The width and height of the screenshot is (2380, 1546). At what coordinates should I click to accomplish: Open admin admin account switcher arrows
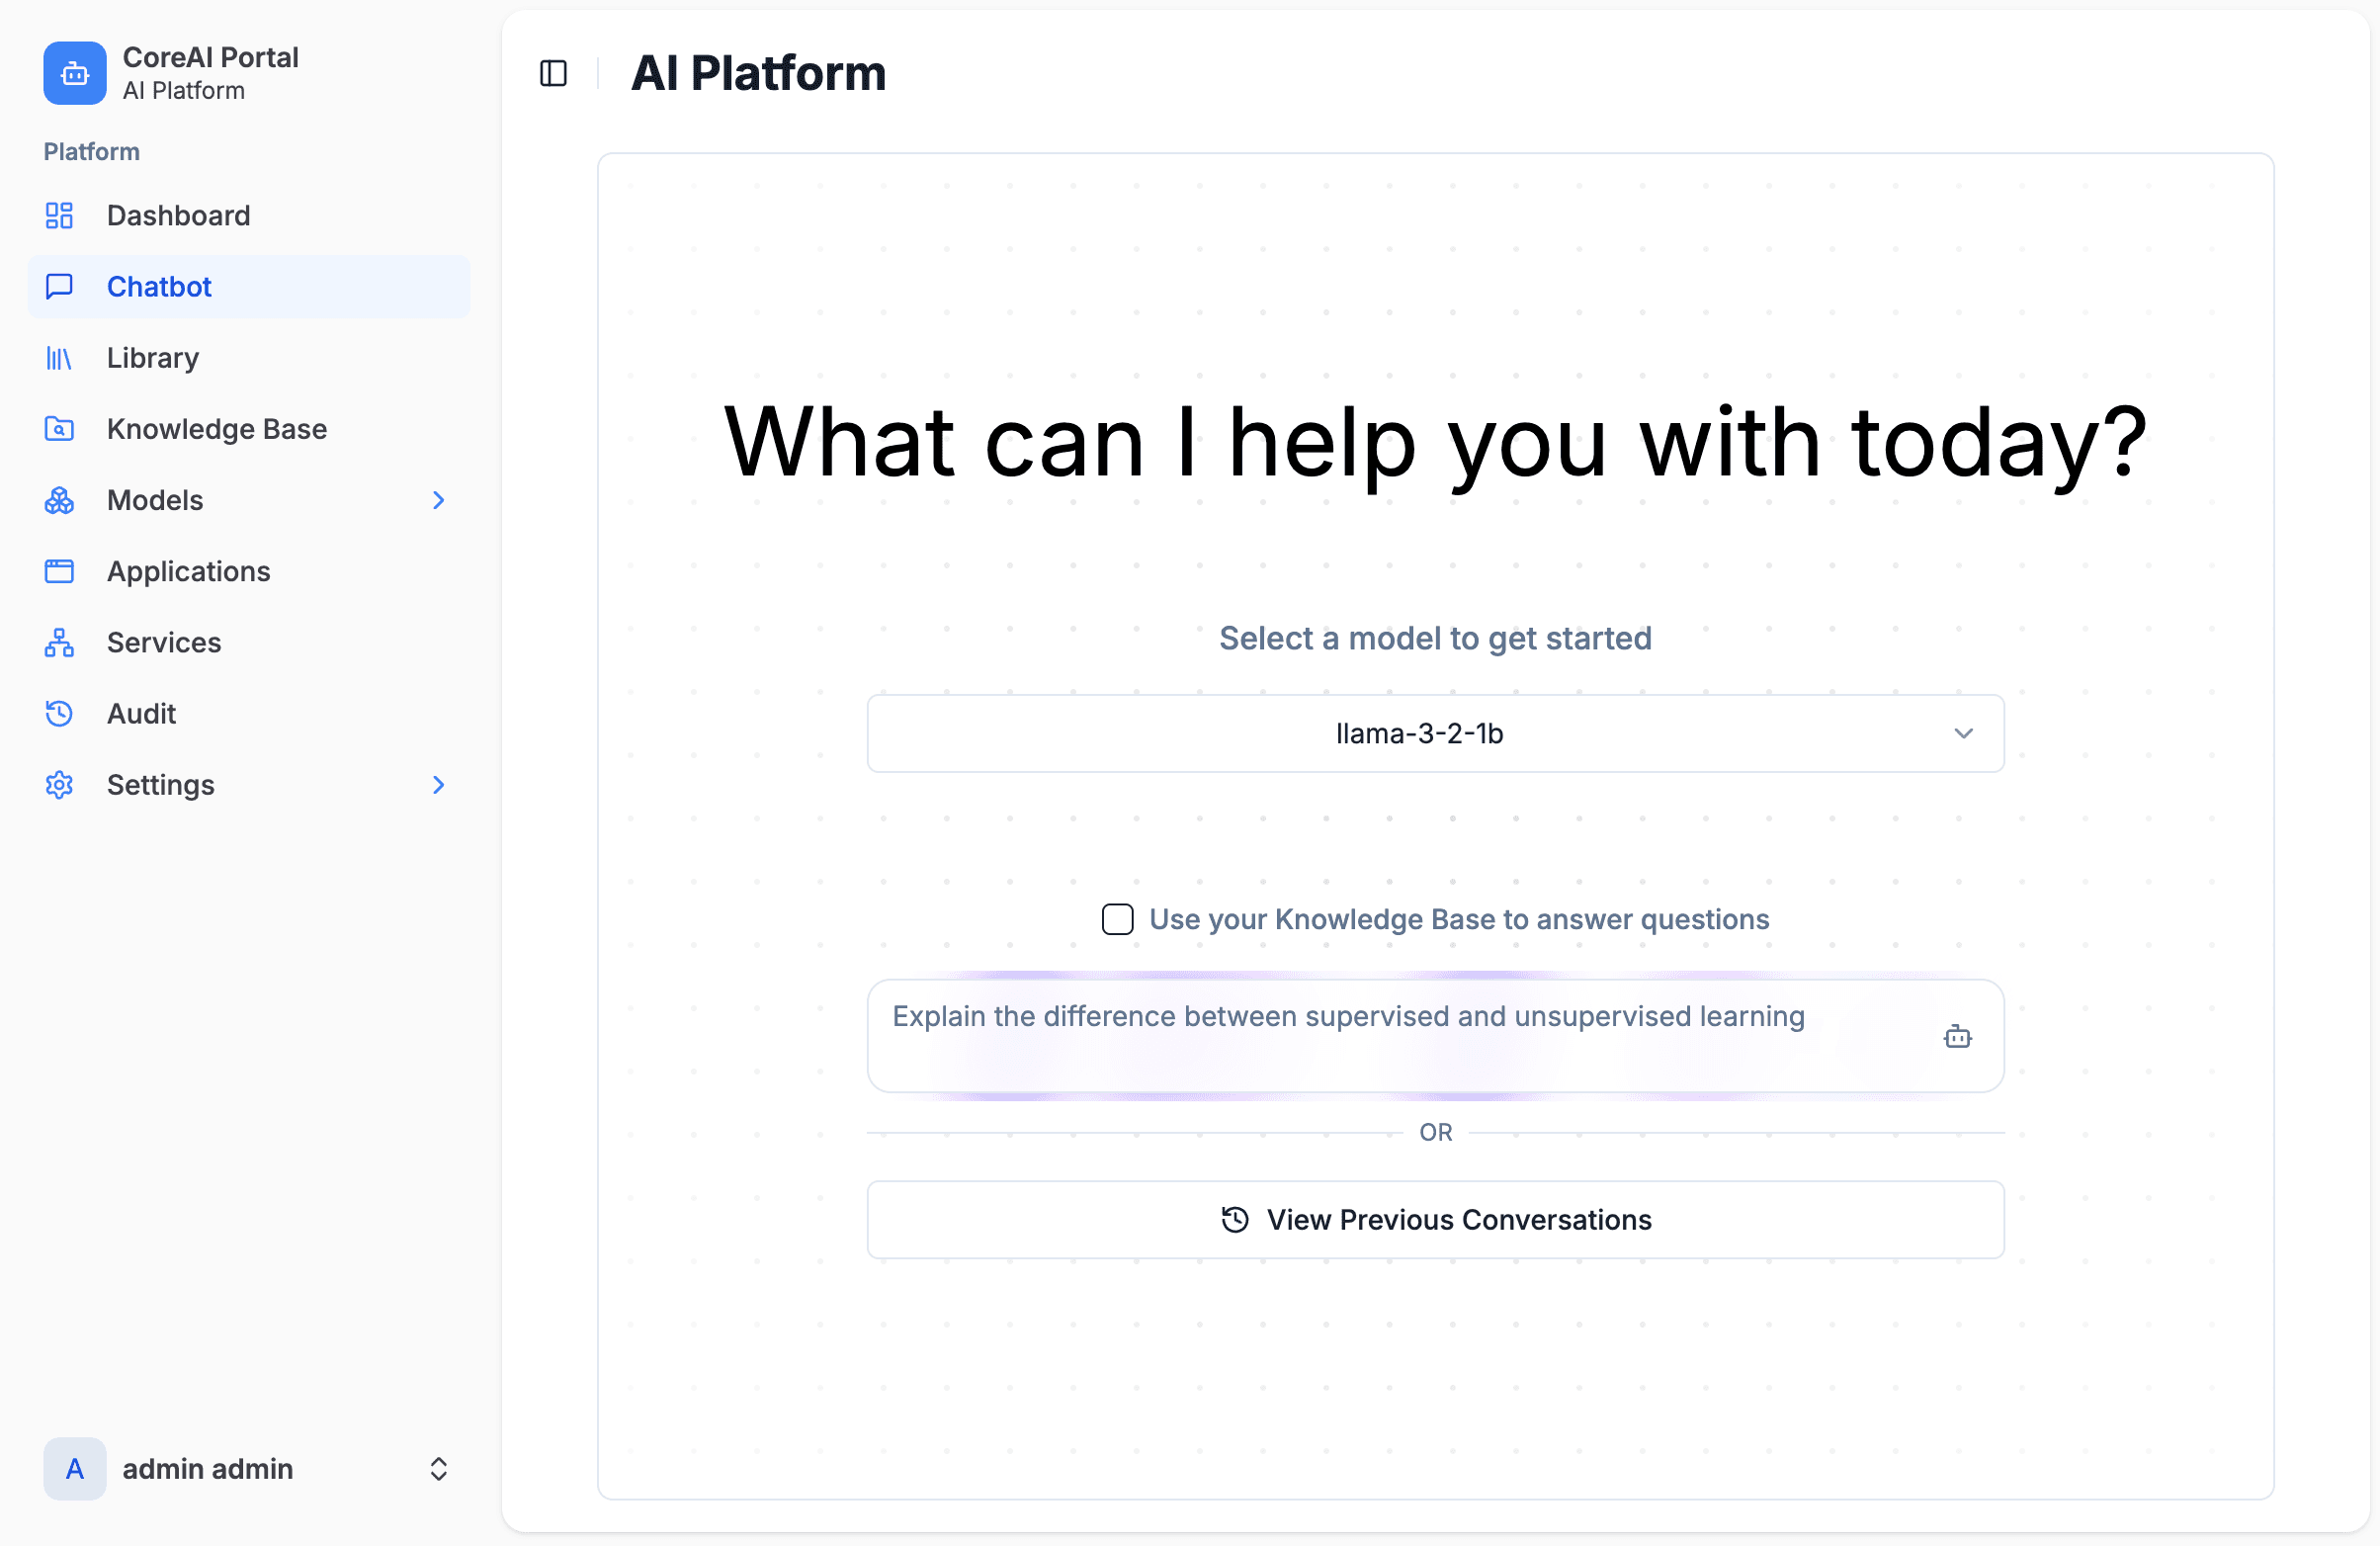(438, 1468)
